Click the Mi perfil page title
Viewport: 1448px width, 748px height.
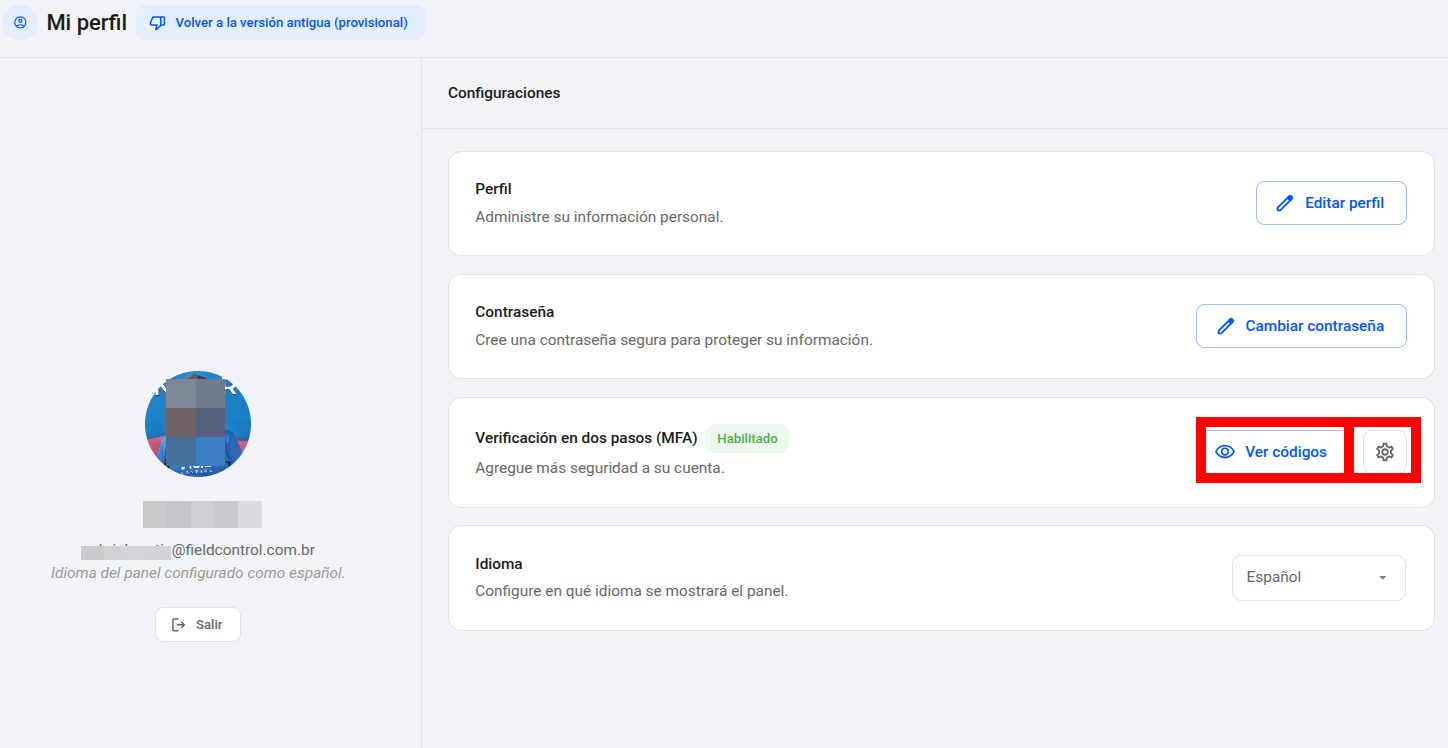pyautogui.click(x=87, y=22)
